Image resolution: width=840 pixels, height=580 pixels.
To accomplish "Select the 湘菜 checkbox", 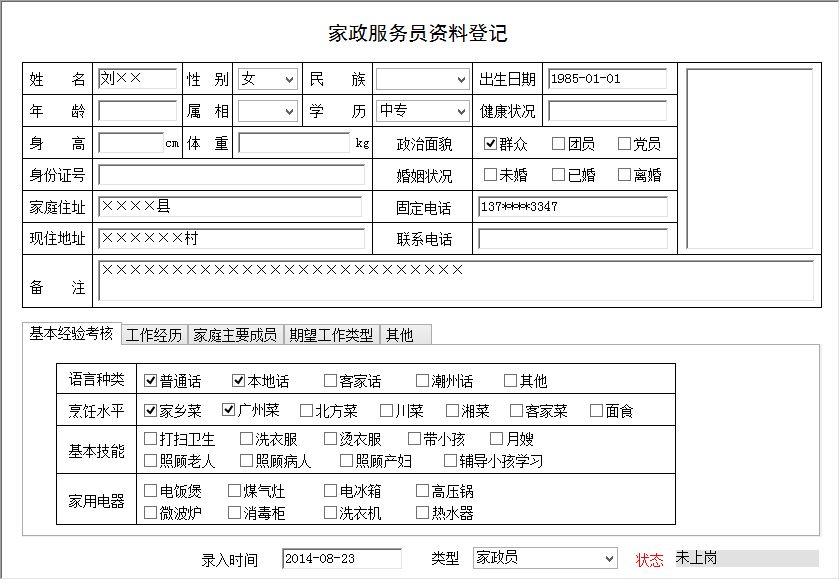I will 453,411.
